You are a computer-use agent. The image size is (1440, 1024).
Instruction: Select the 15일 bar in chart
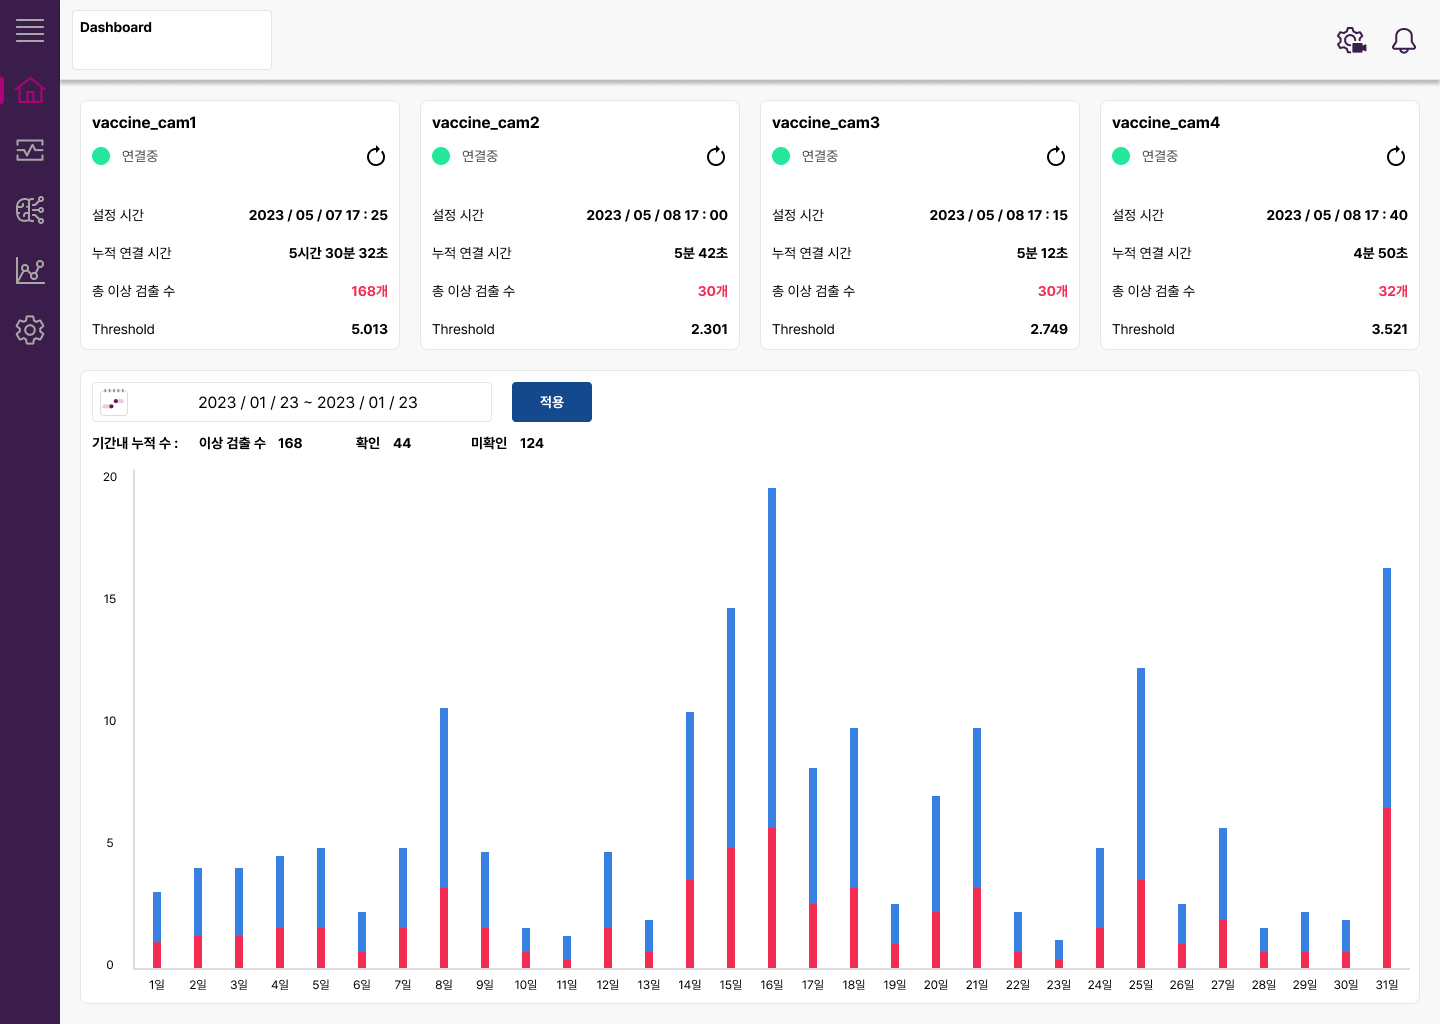pyautogui.click(x=731, y=788)
